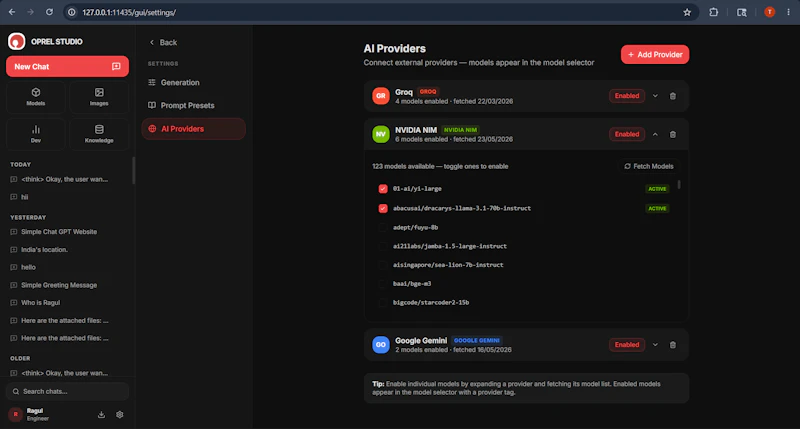Click the Search chats input field
The height and width of the screenshot is (429, 800).
67,391
